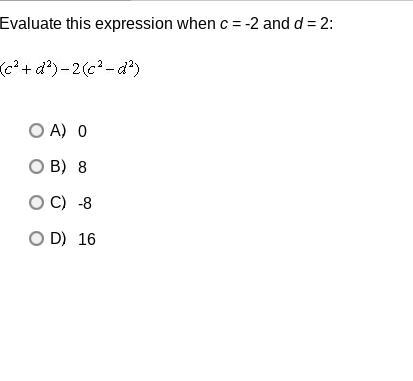Select radio button for option B
Viewport: 413px width, 381px height.
[36, 166]
